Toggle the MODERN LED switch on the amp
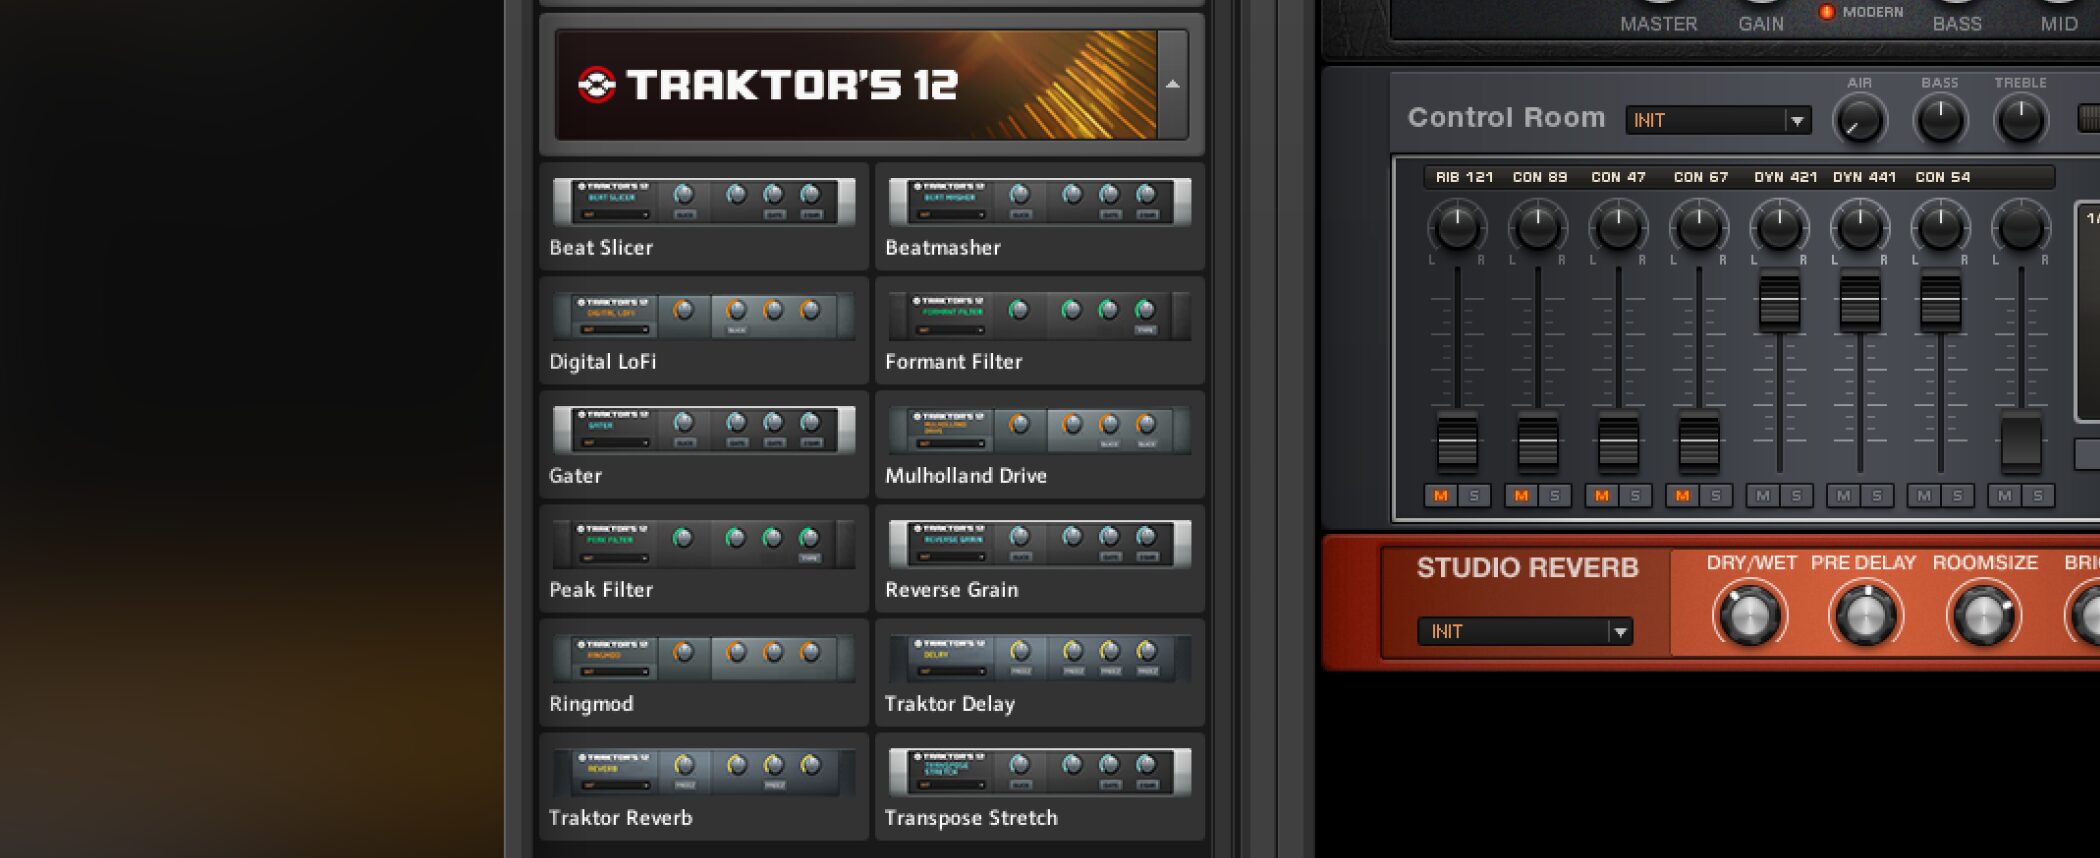 (1826, 12)
